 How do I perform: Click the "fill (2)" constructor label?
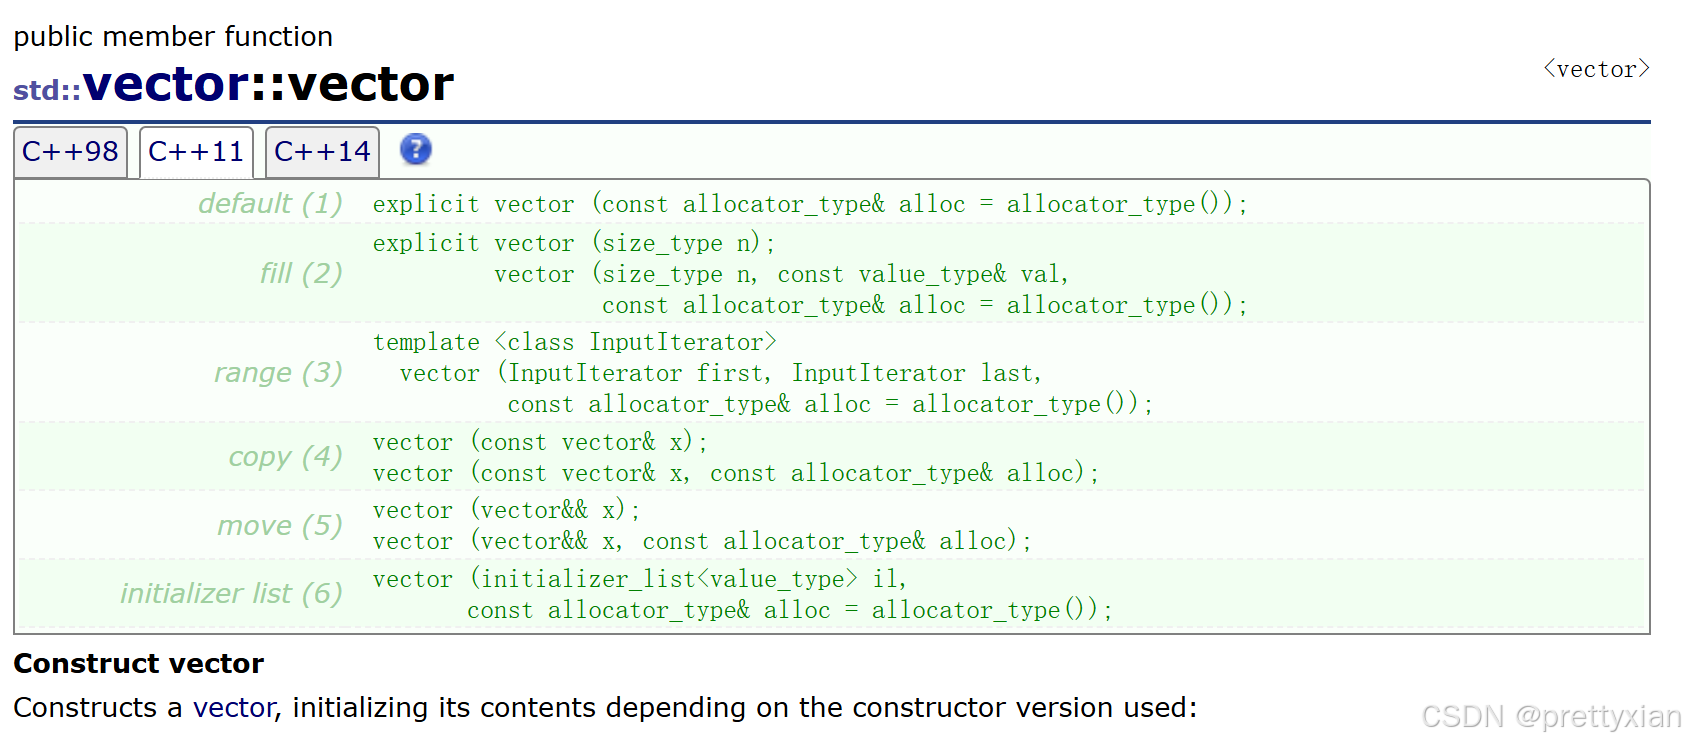(x=301, y=273)
